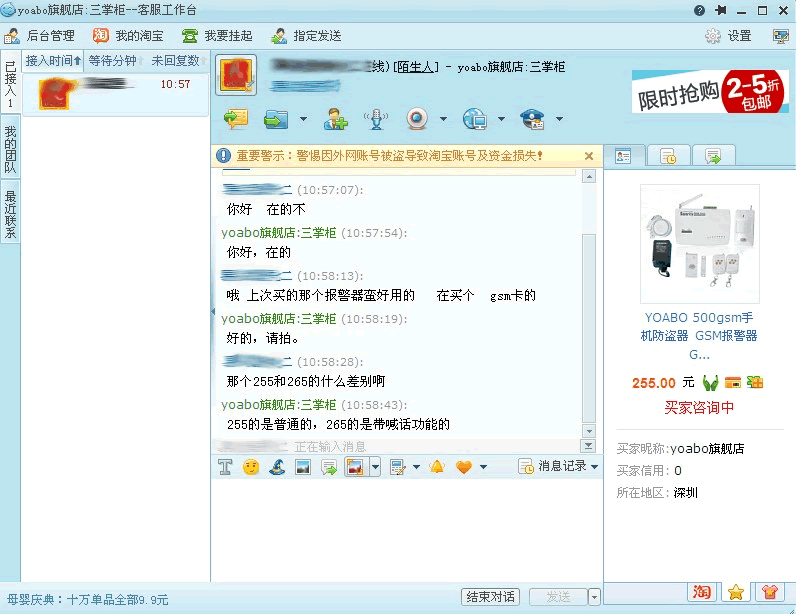Expand the send file dropdown arrow
Image resolution: width=796 pixels, height=614 pixels.
[303, 120]
